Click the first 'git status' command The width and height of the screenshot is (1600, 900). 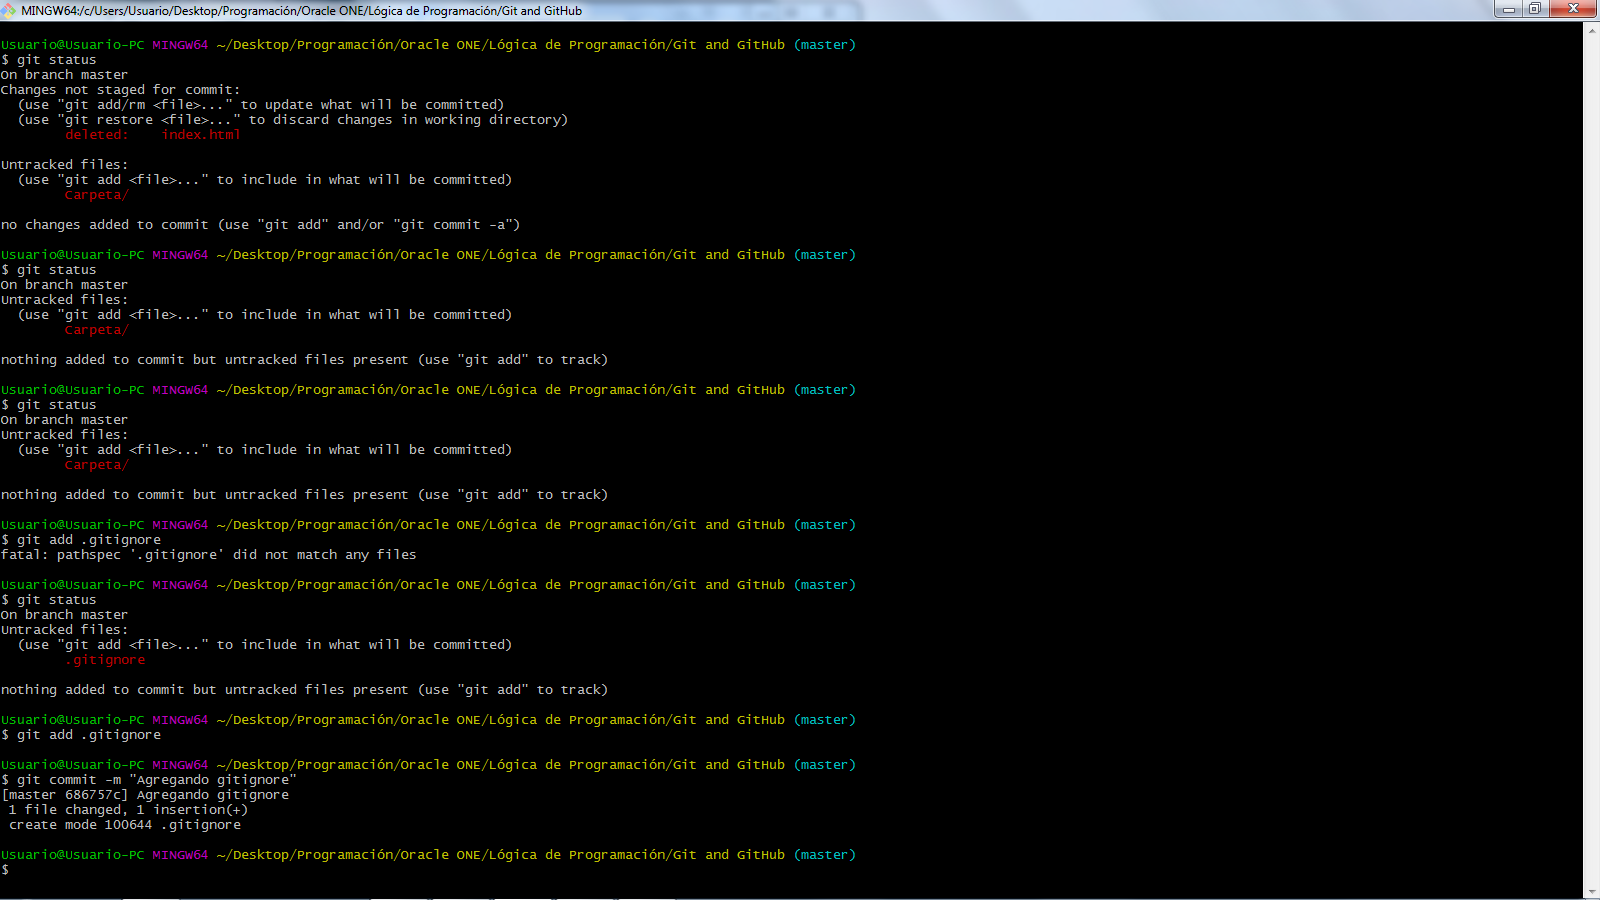57,60
